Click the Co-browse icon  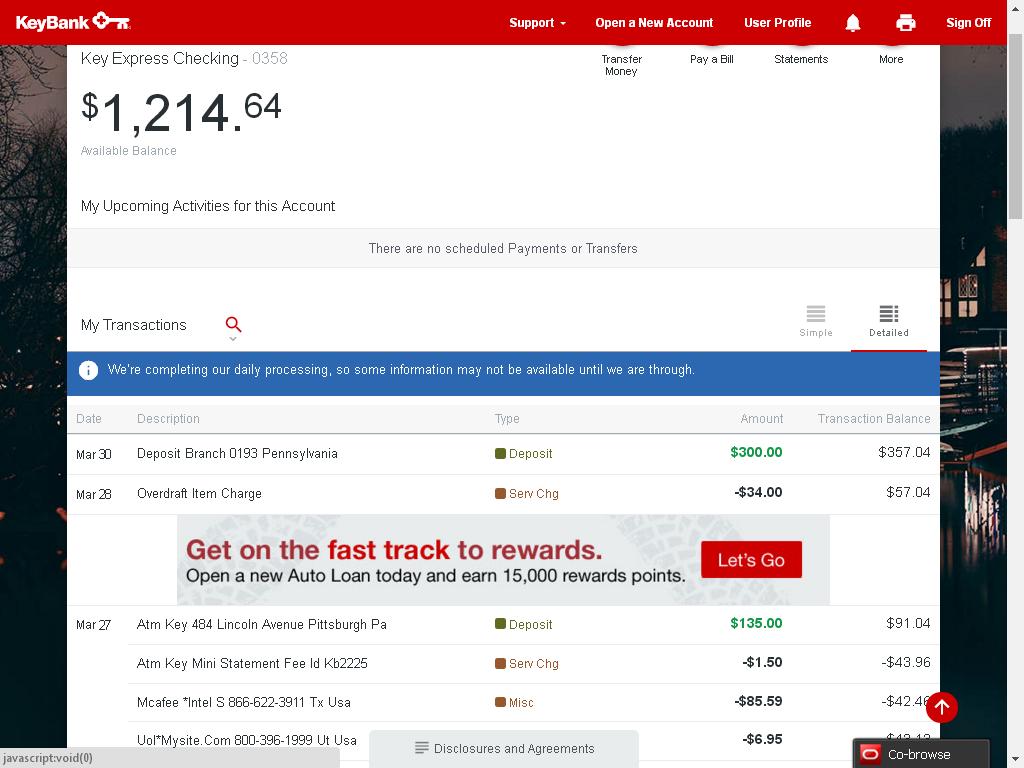871,754
